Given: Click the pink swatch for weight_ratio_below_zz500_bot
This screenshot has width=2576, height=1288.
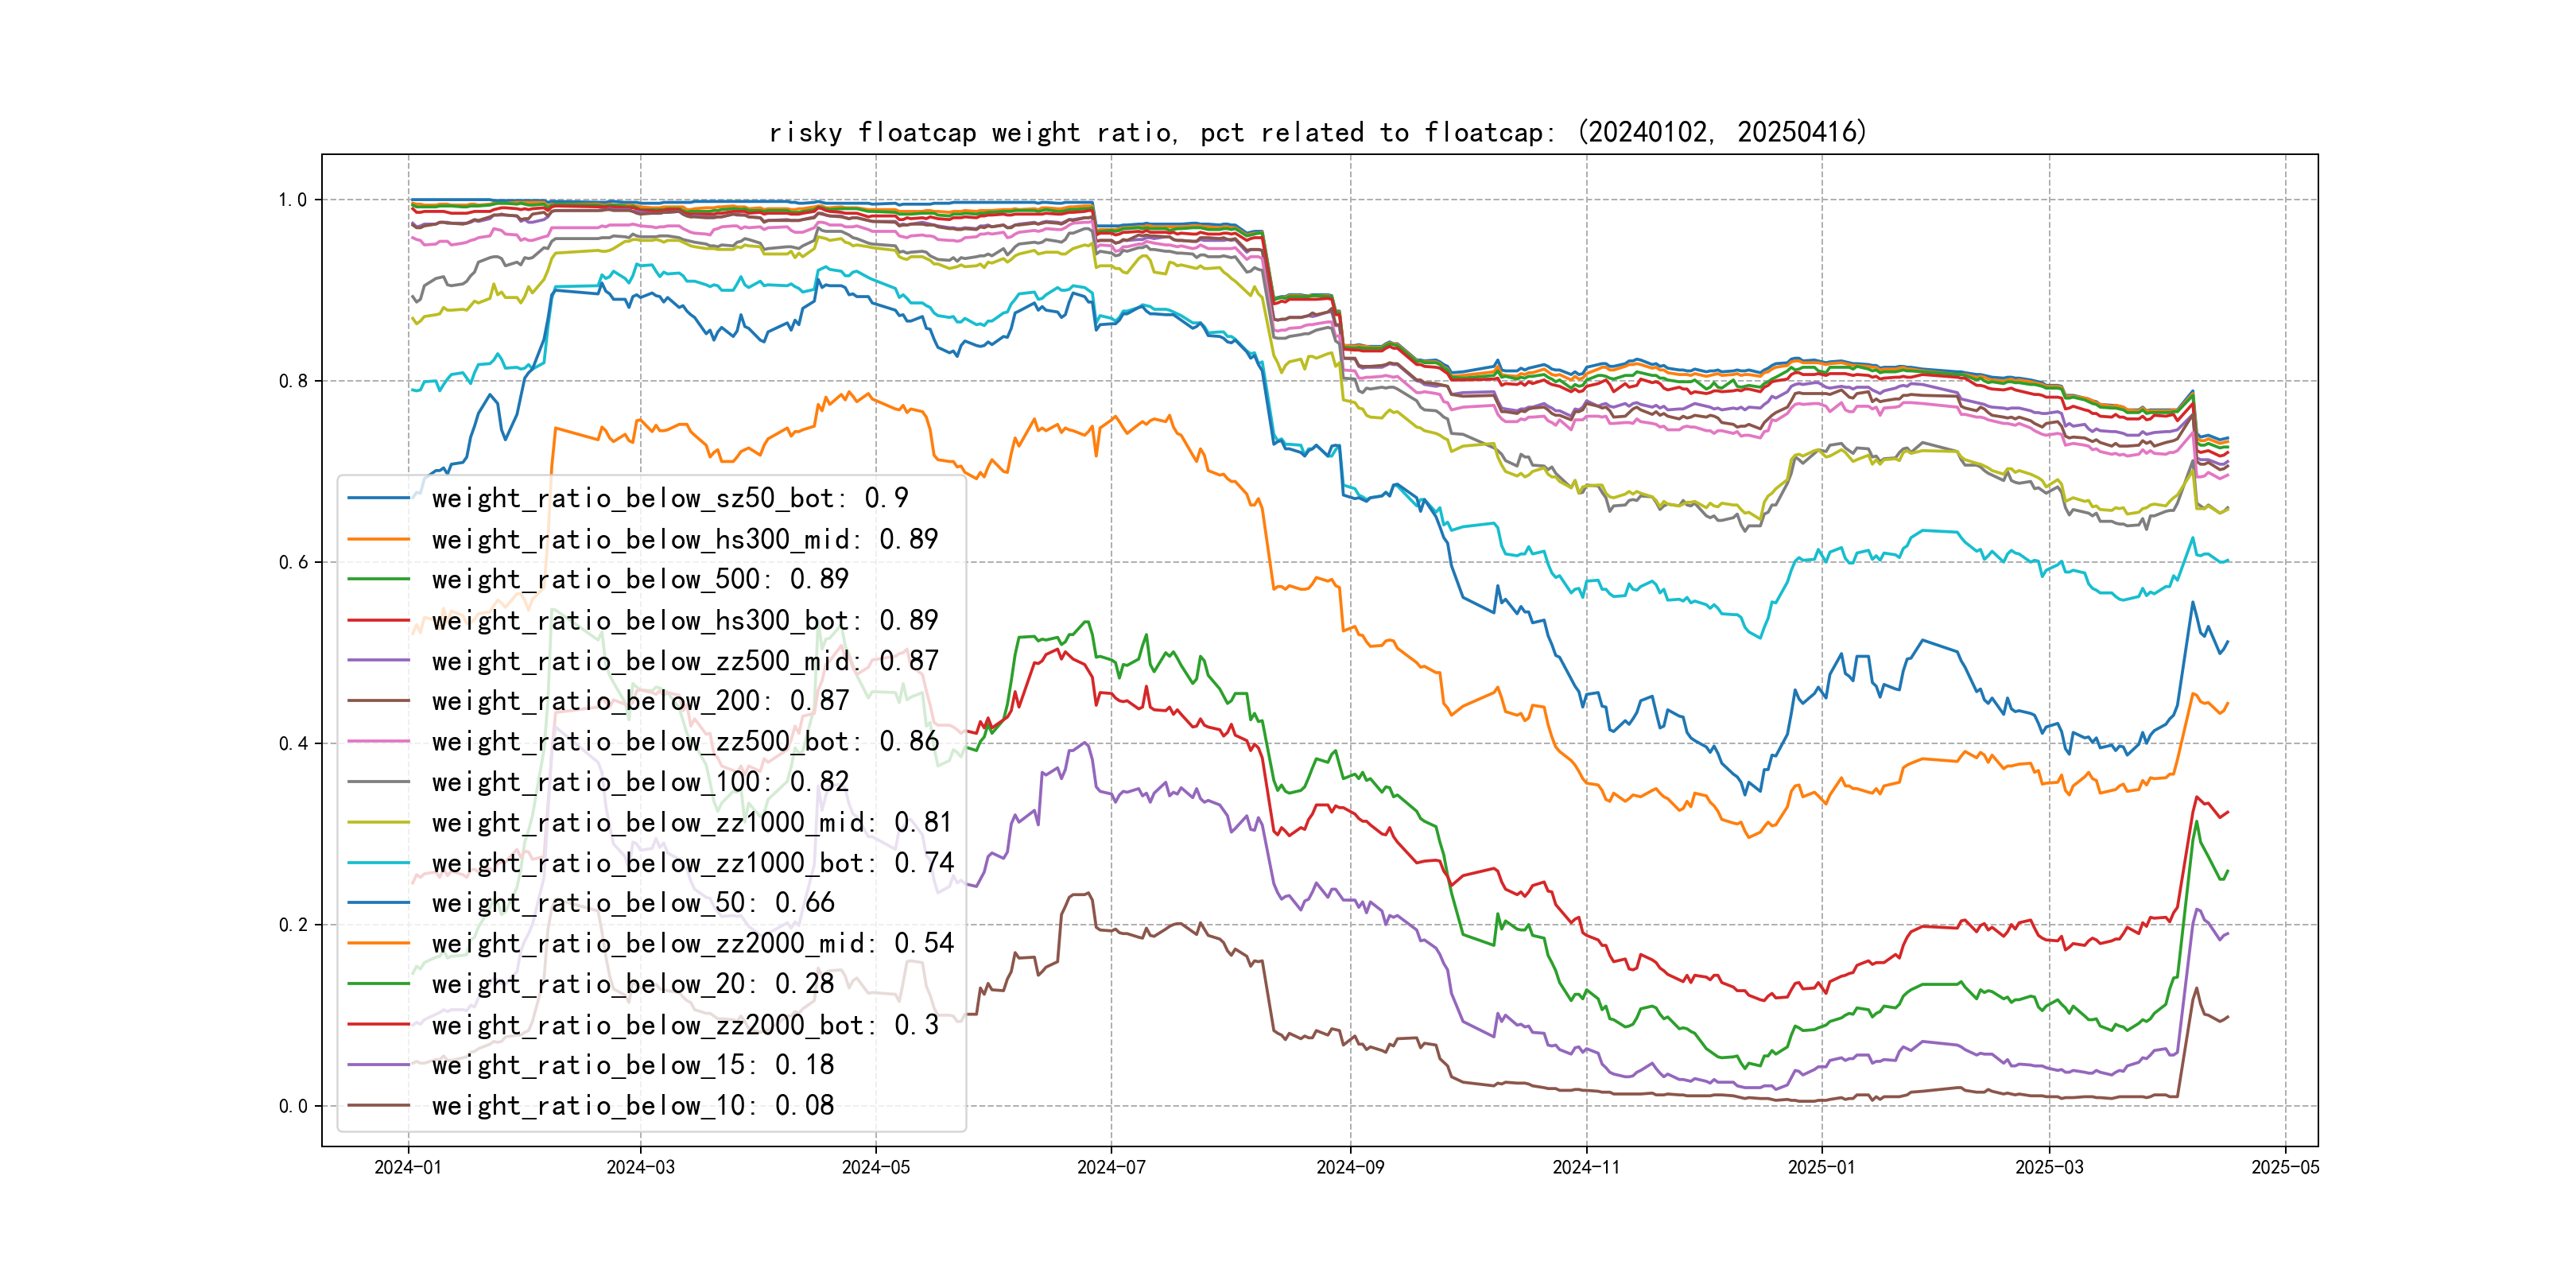Looking at the screenshot, I should 378,742.
